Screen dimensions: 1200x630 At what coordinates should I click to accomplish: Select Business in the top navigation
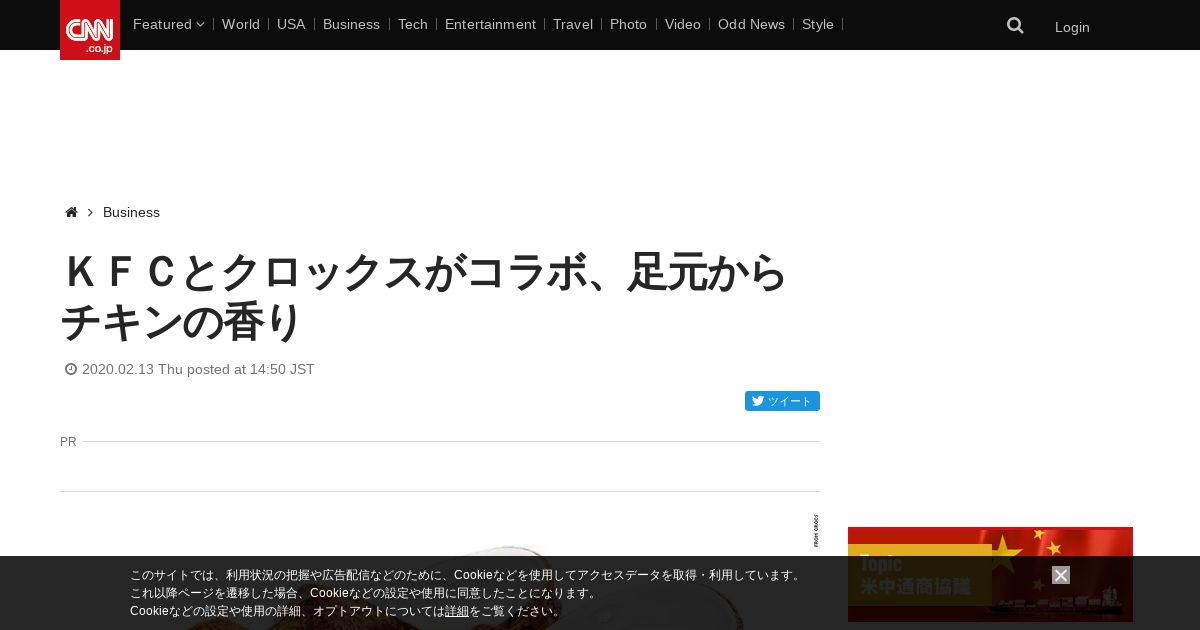351,24
